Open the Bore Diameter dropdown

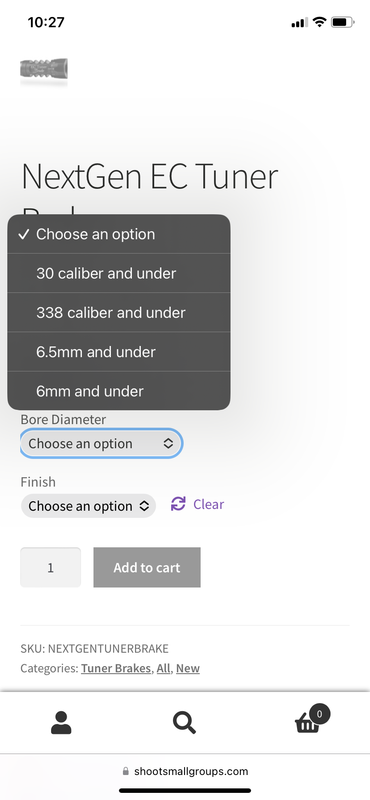(101, 443)
